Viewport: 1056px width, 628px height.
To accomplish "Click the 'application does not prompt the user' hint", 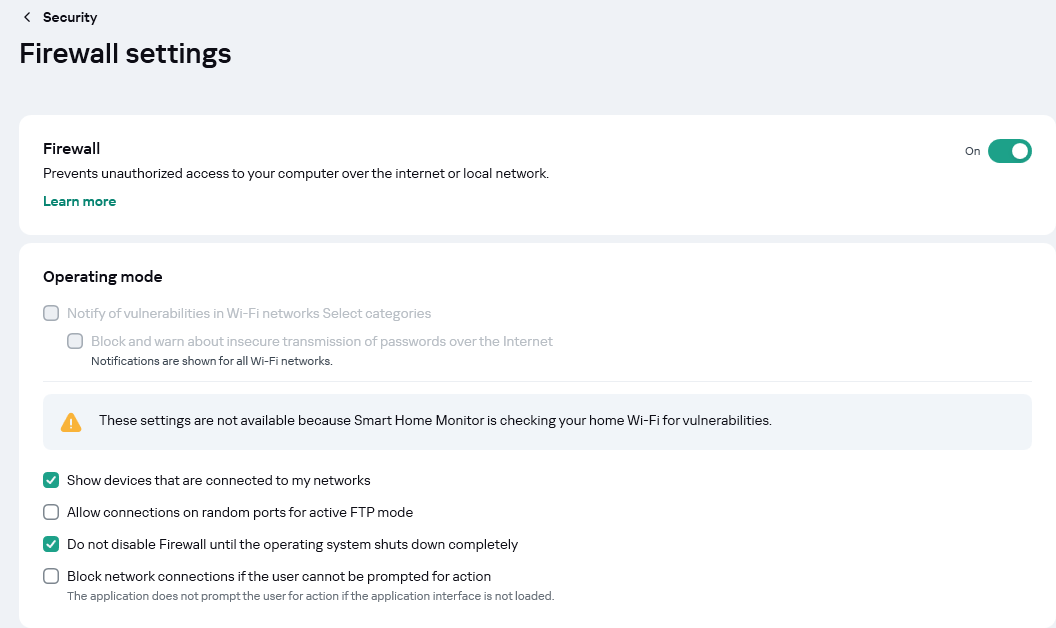I will [310, 596].
